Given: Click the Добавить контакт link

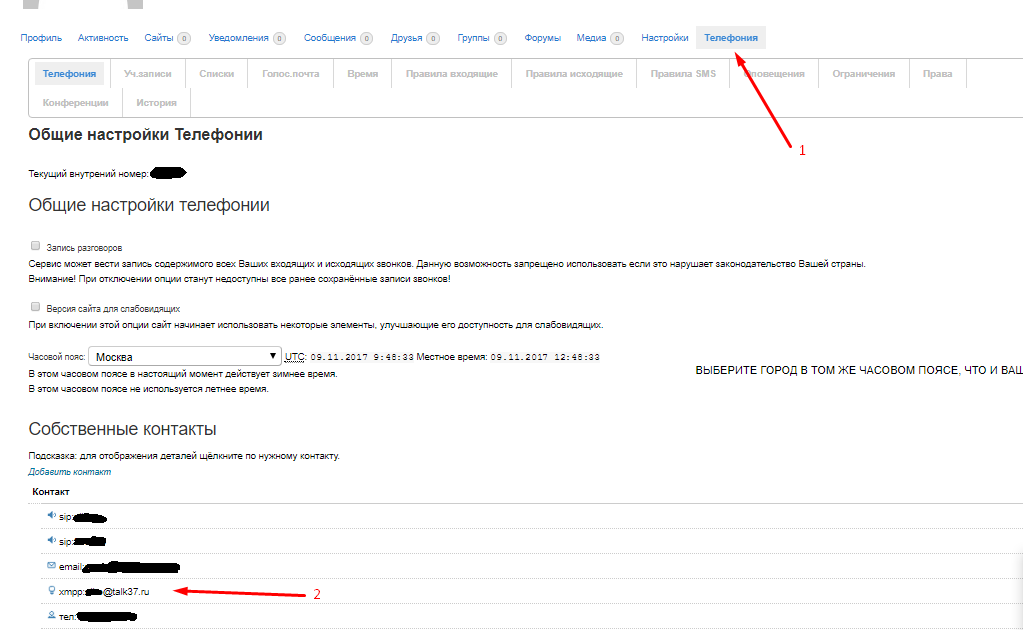Looking at the screenshot, I should 70,472.
